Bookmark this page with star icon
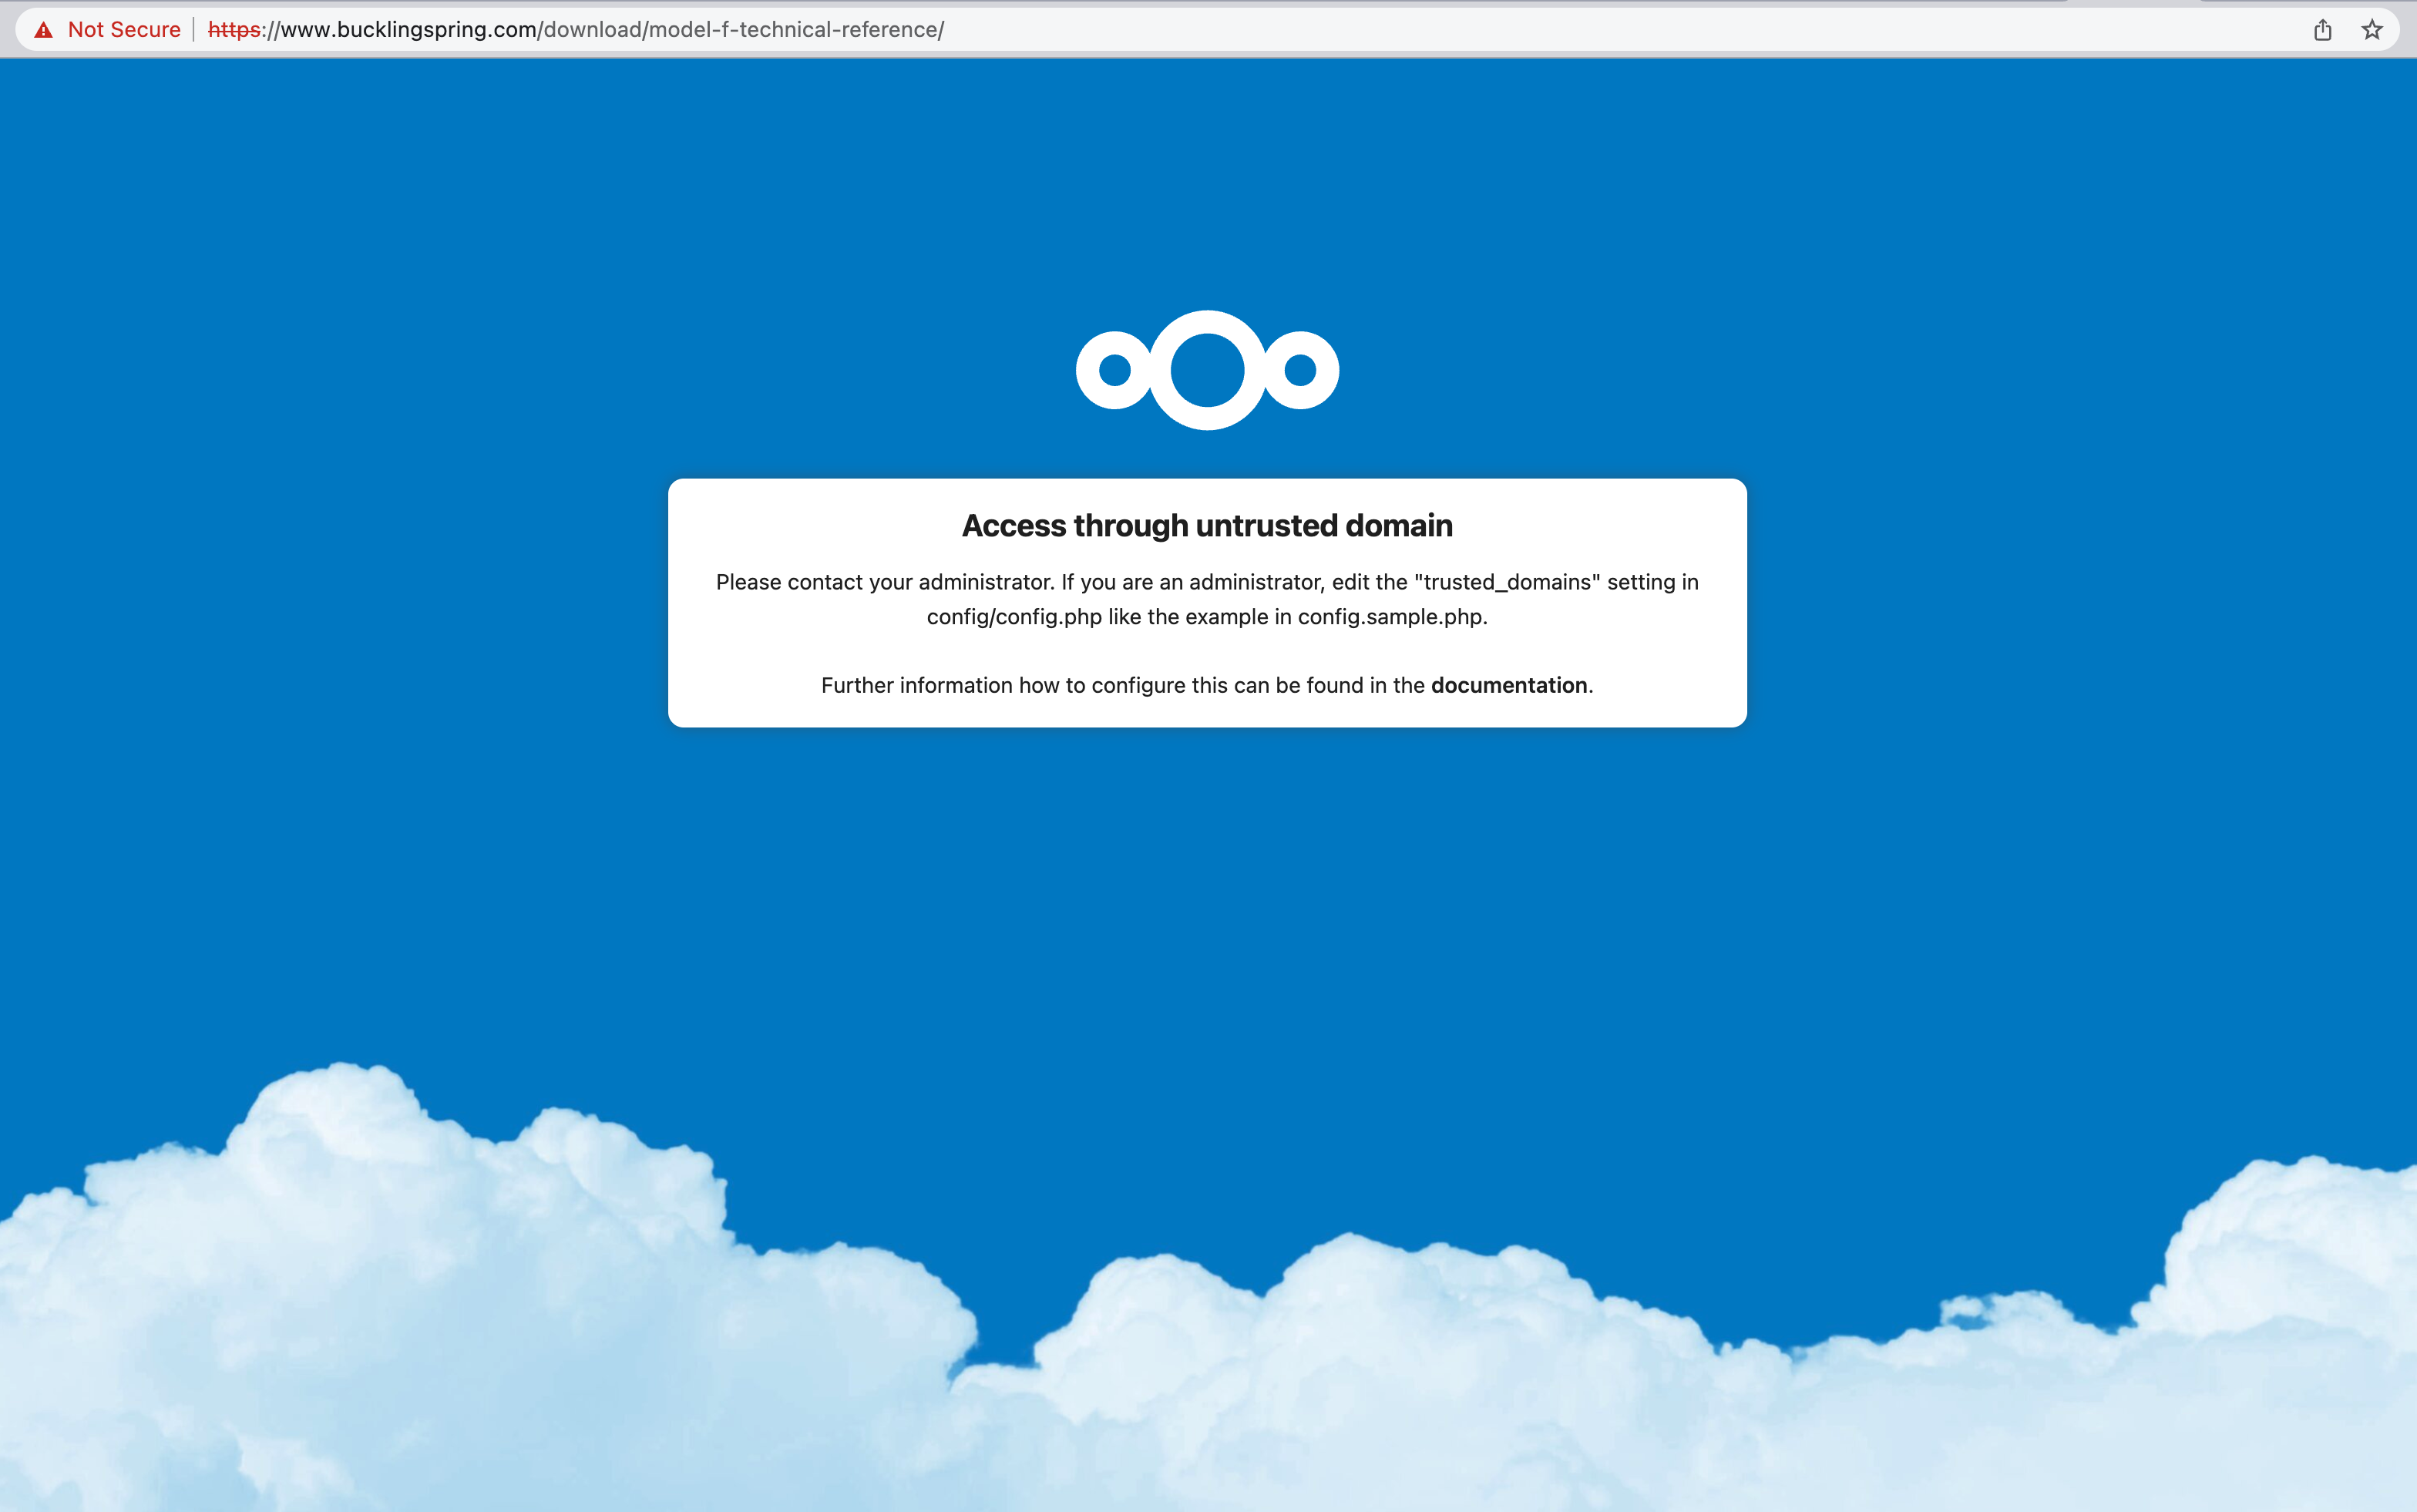This screenshot has height=1512, width=2417. click(2371, 30)
